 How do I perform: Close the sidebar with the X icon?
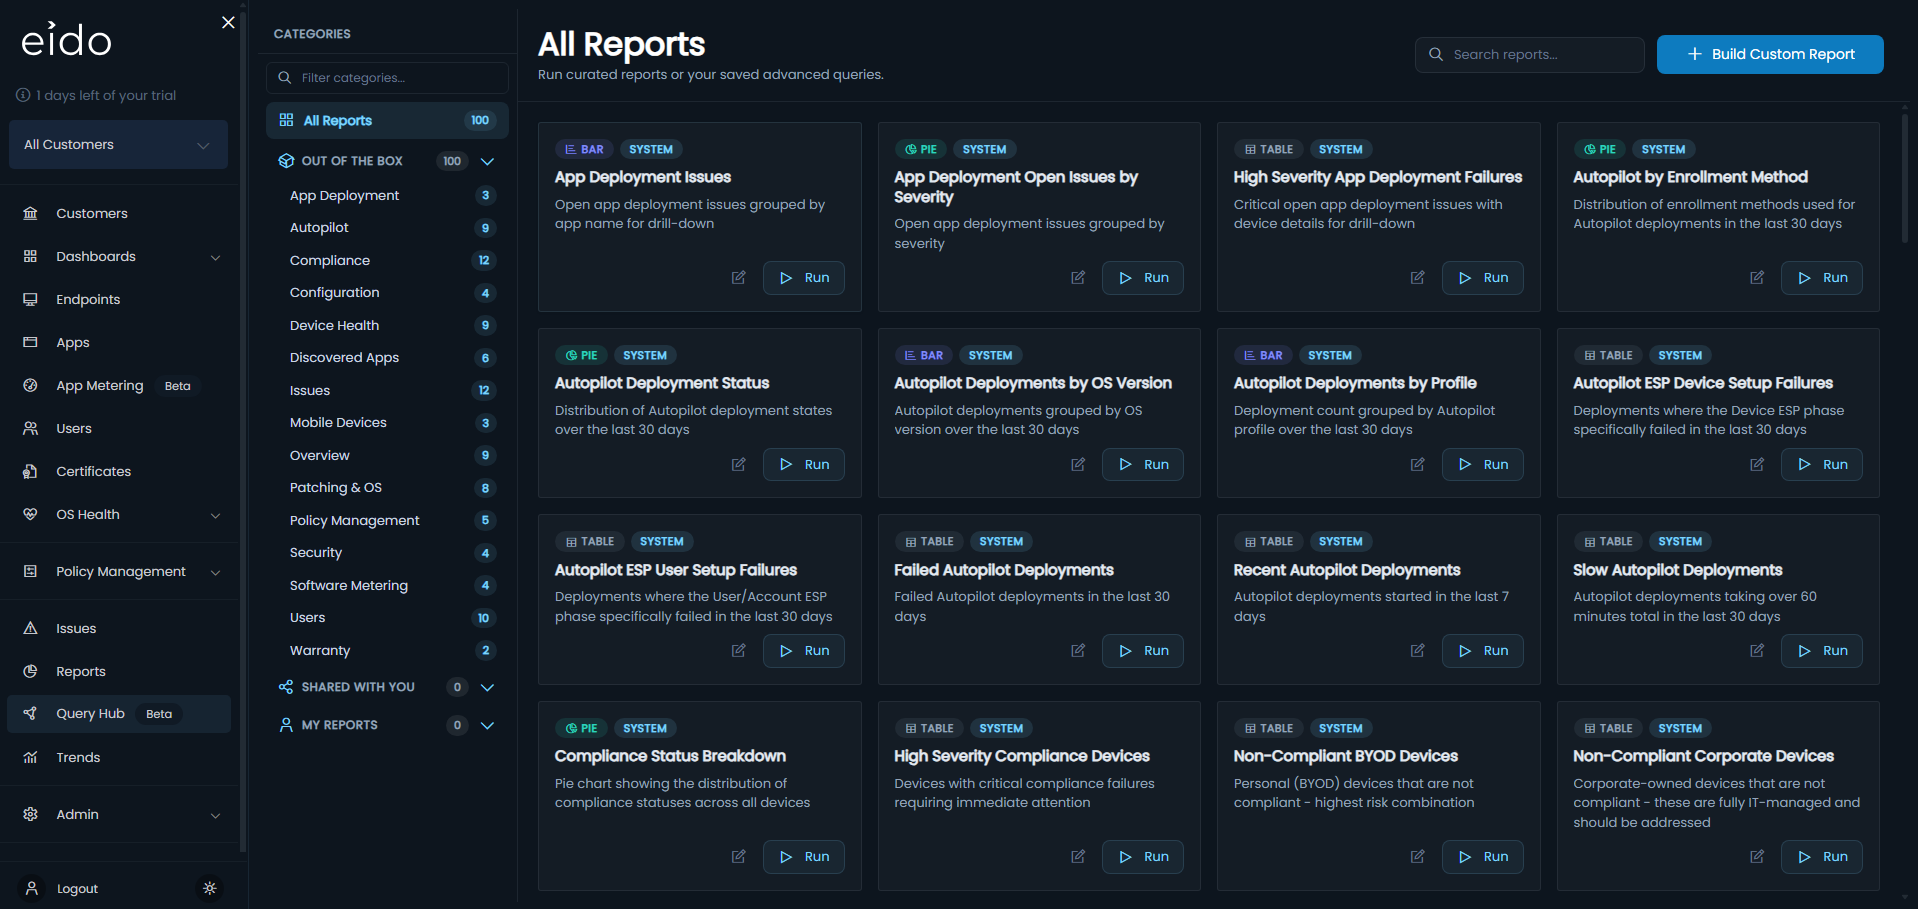click(x=228, y=22)
